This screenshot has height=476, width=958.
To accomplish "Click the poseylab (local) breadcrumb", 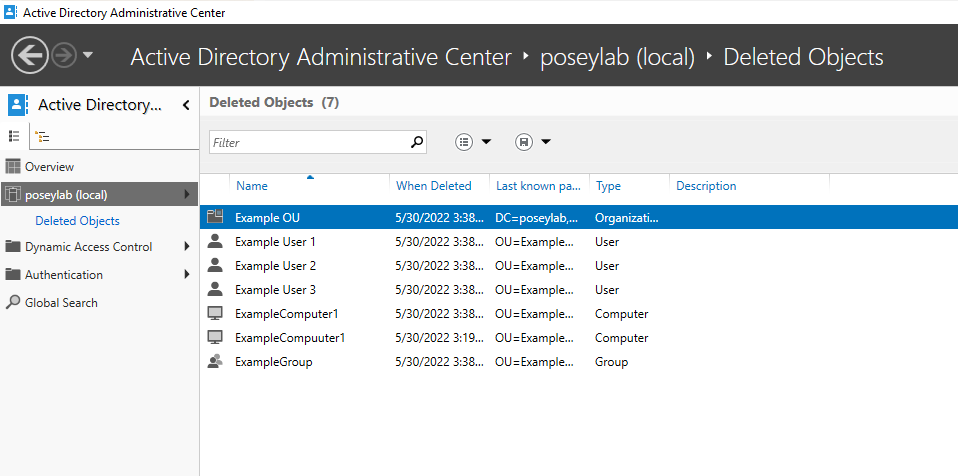I will [x=618, y=57].
